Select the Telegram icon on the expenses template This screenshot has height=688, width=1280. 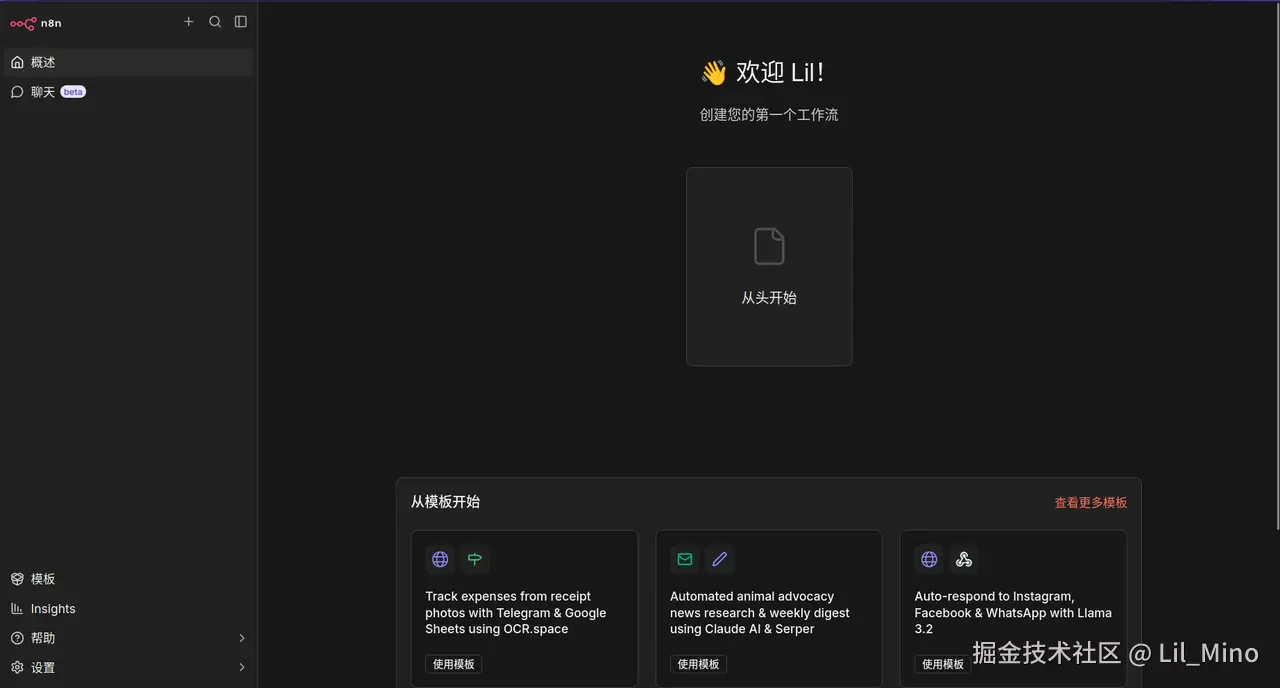pos(475,559)
